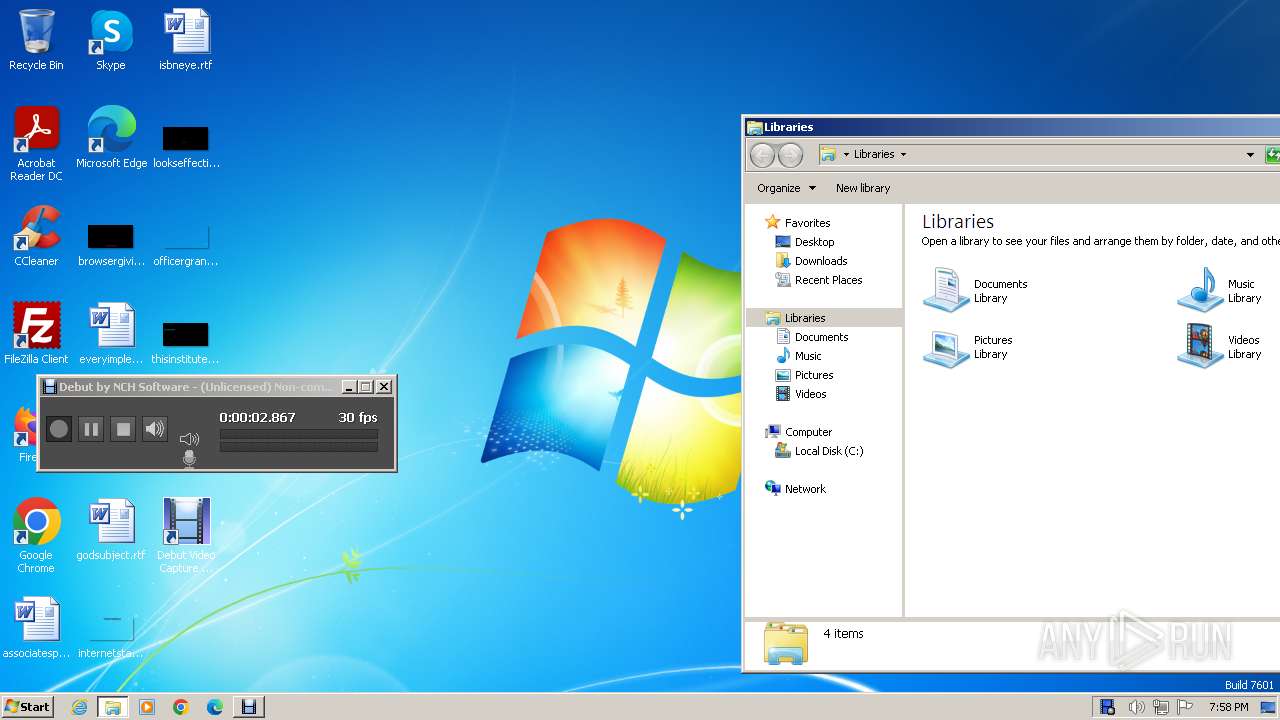The width and height of the screenshot is (1280, 720).
Task: Select Desktop under Favorites
Action: coord(805,242)
